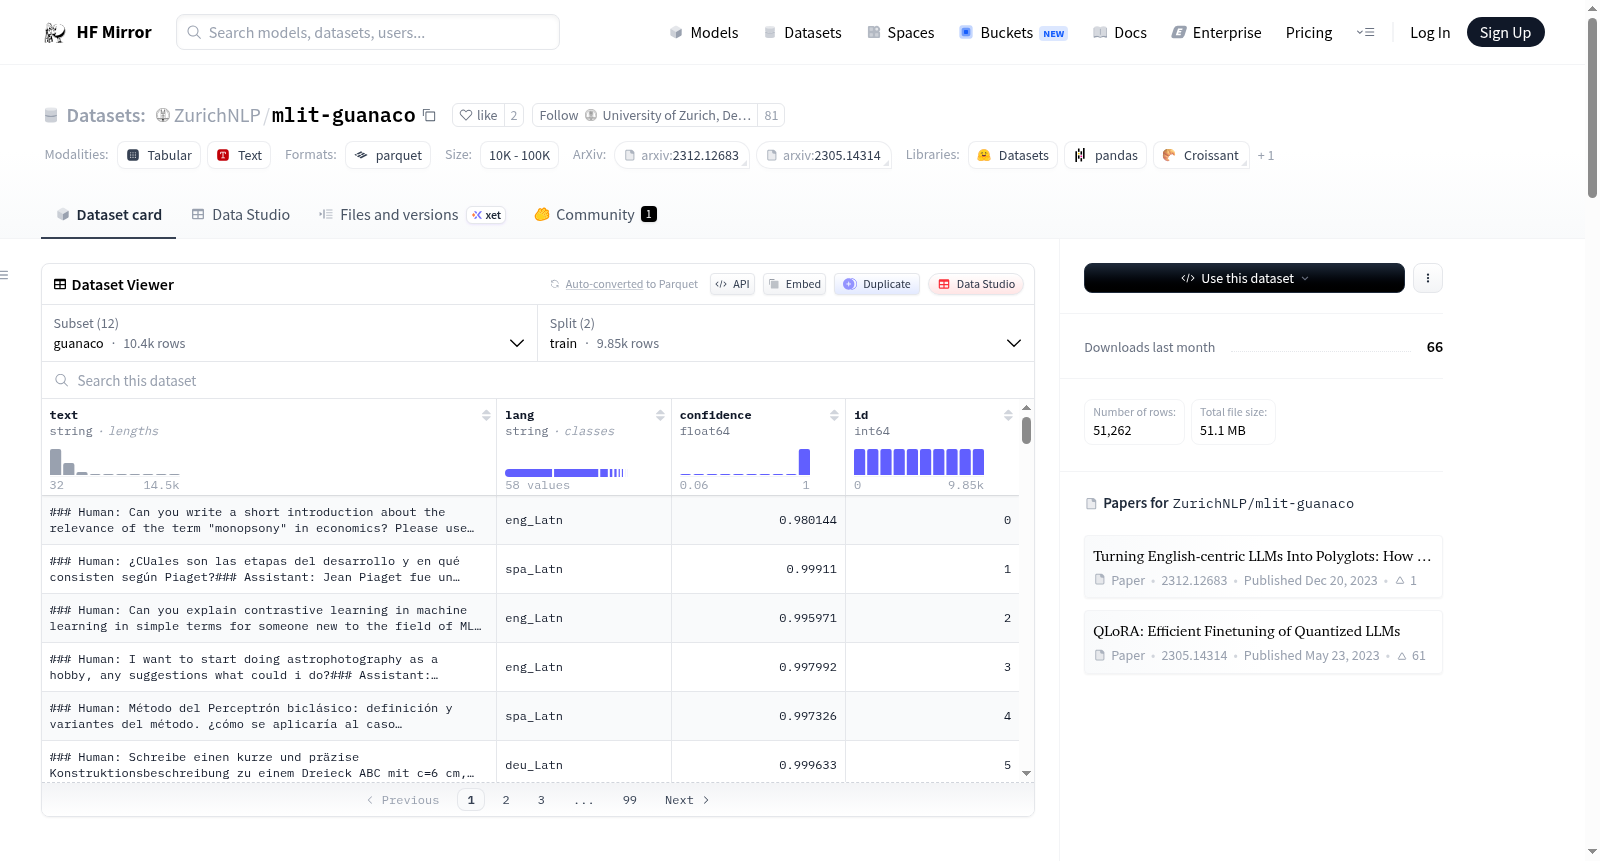Go to the Community tab
The height and width of the screenshot is (861, 1600).
(x=595, y=215)
